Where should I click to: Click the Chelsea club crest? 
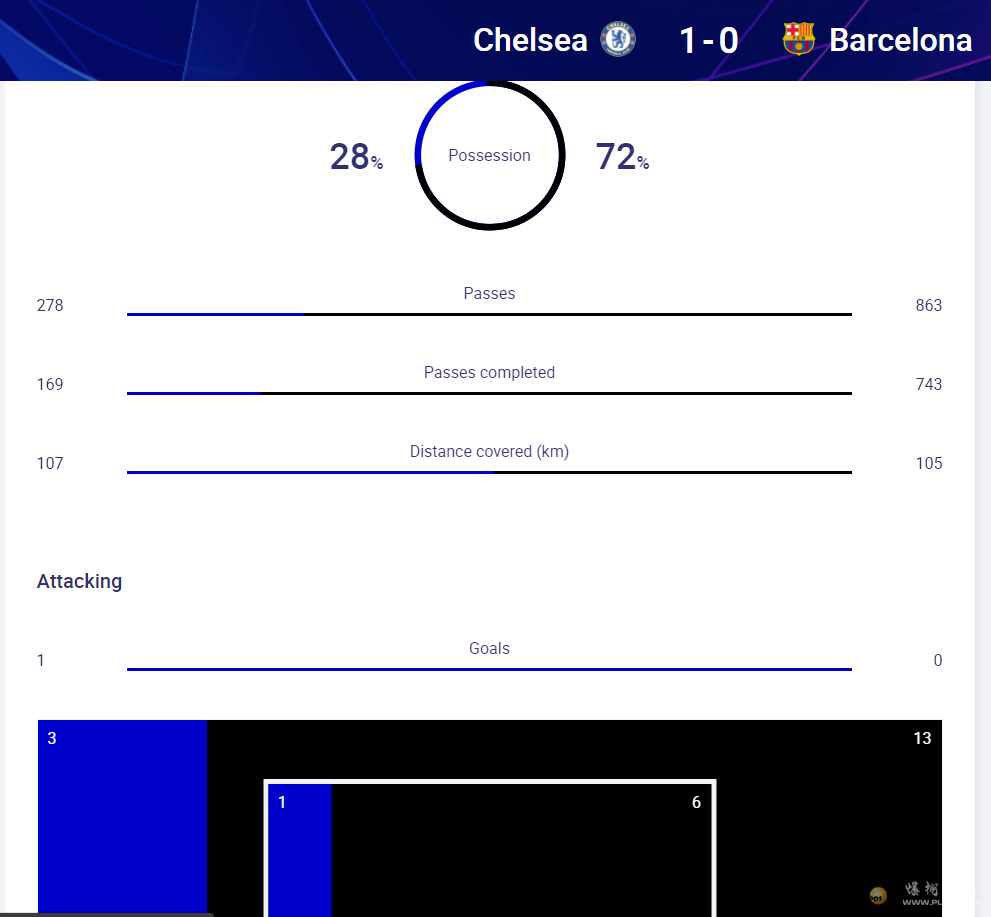click(x=618, y=40)
